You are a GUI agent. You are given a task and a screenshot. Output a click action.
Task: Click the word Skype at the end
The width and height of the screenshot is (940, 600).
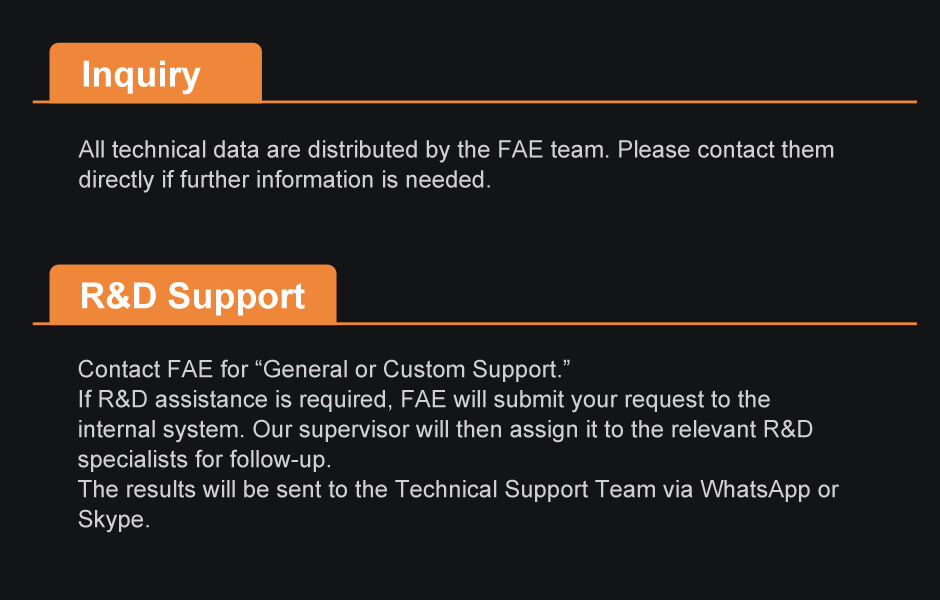pyautogui.click(x=113, y=520)
